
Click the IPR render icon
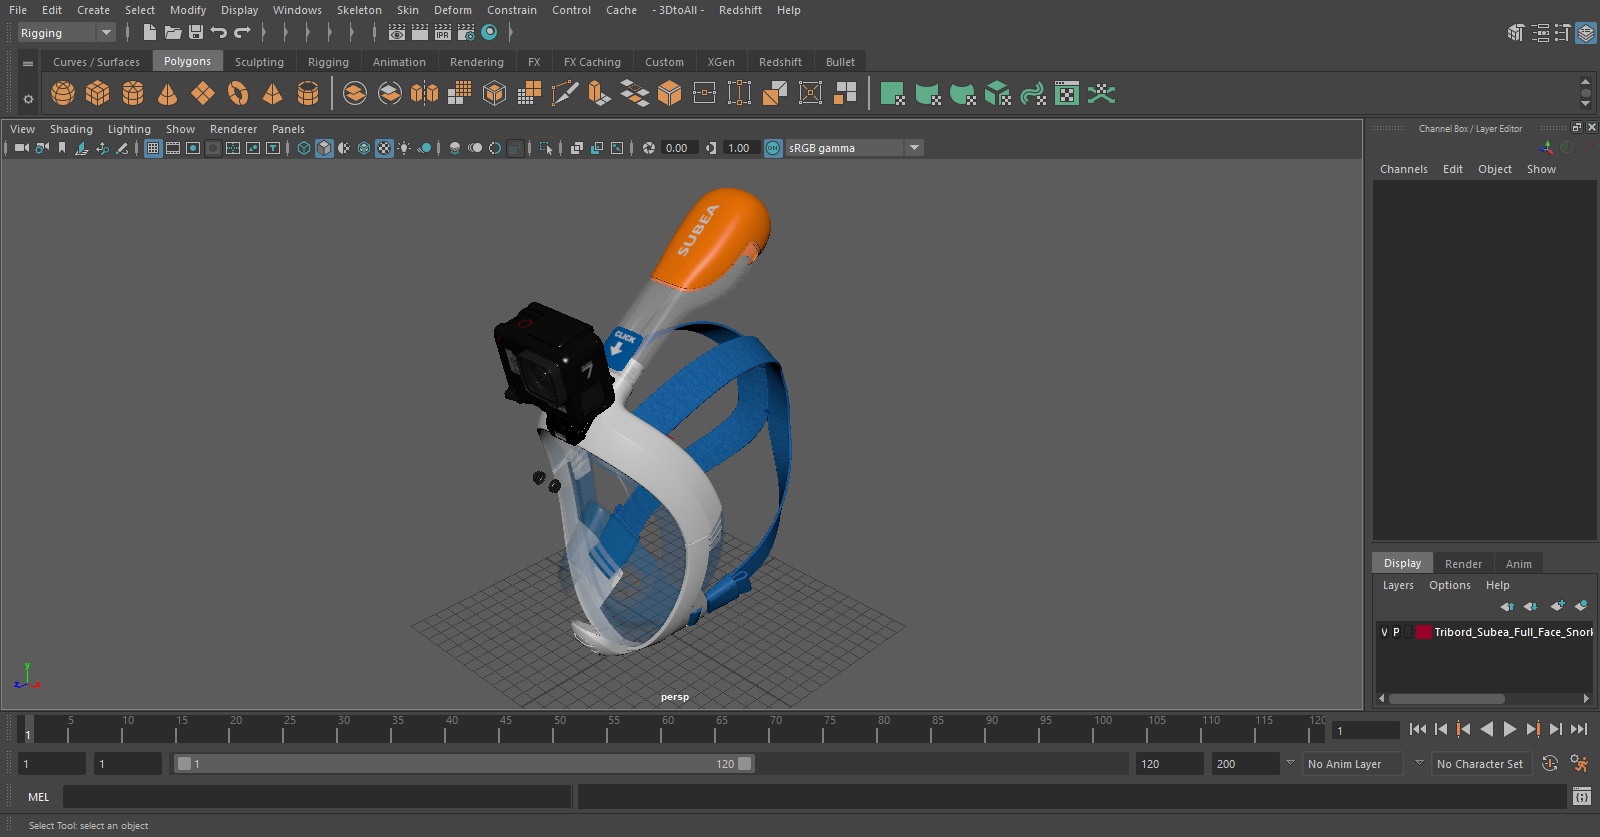coord(443,33)
